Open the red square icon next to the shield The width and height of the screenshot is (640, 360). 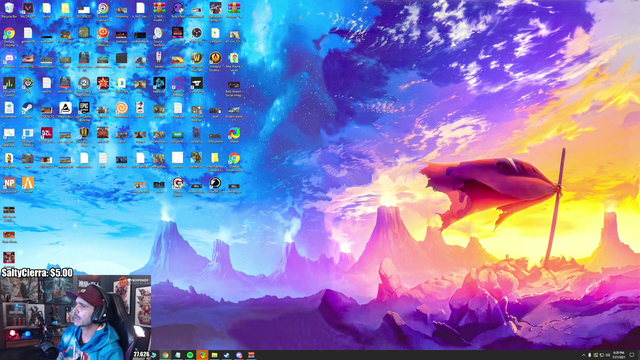point(103,133)
